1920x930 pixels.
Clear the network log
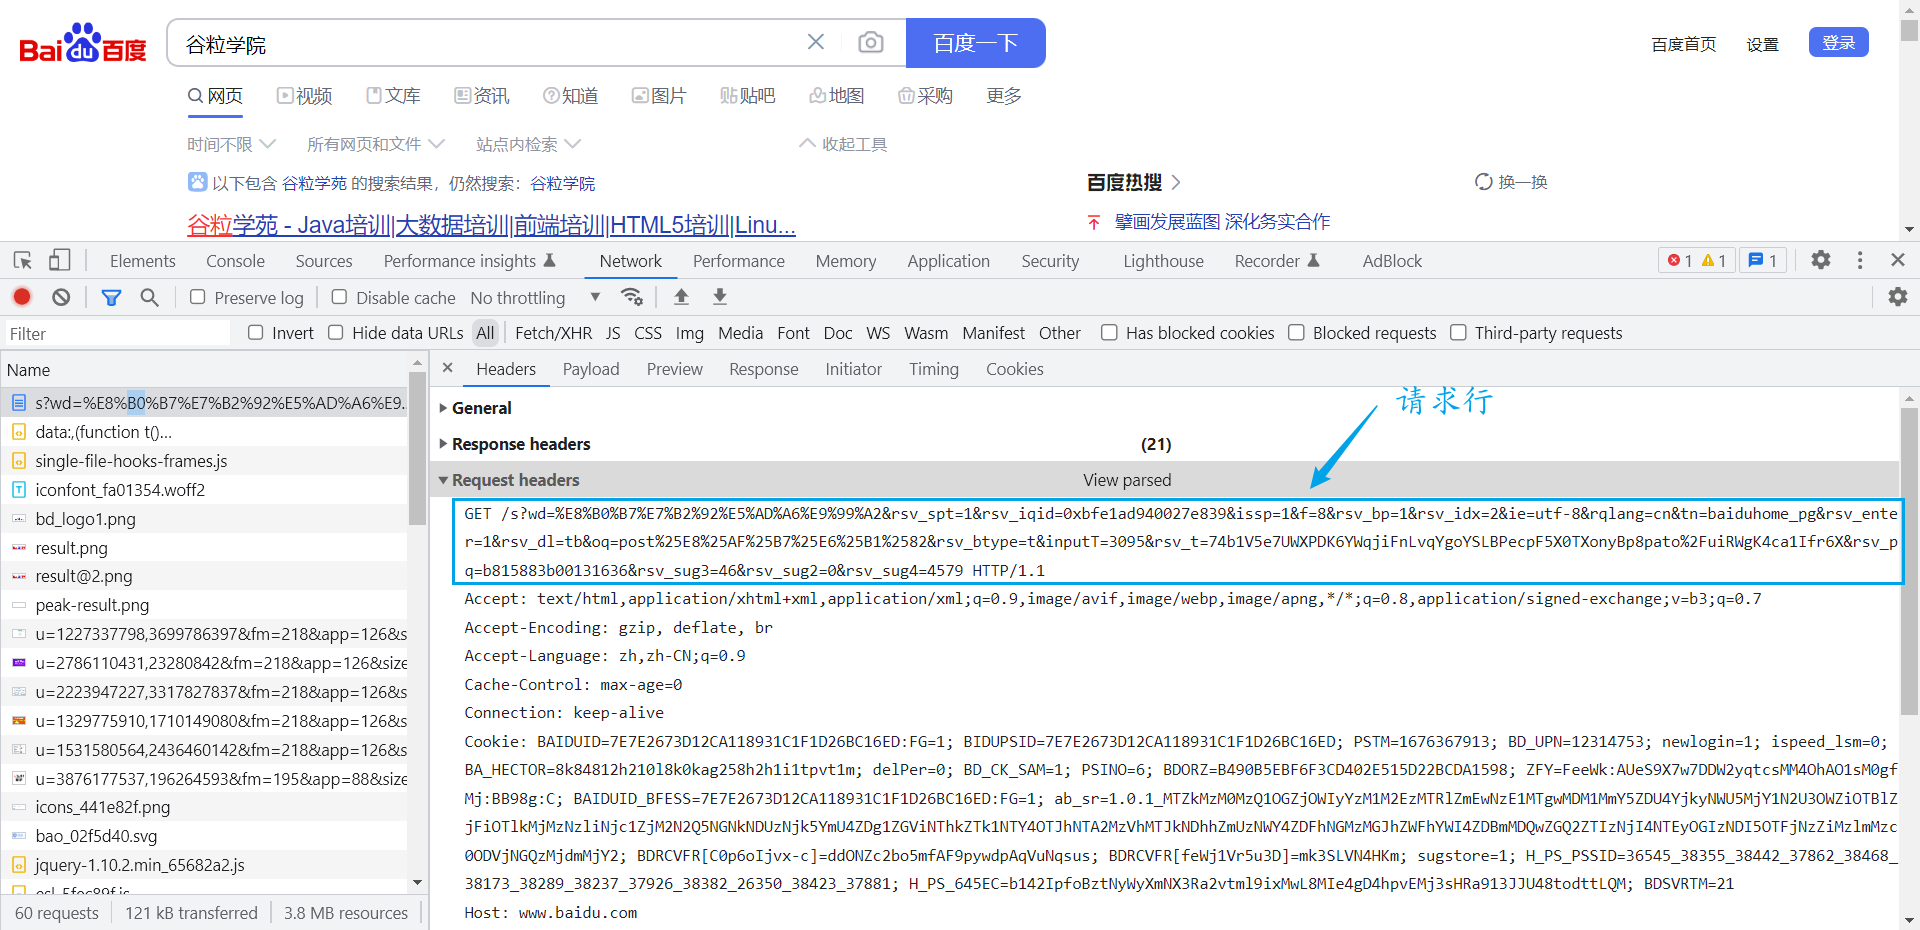click(61, 297)
